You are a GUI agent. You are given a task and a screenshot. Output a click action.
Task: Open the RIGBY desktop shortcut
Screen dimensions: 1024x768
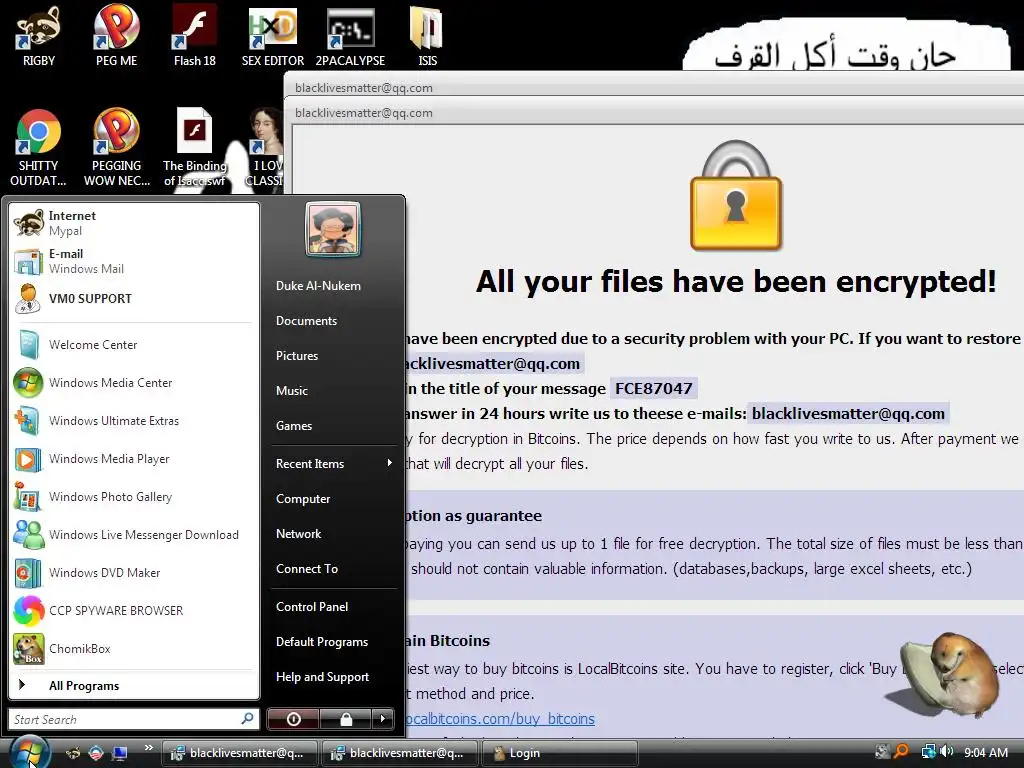pos(39,36)
